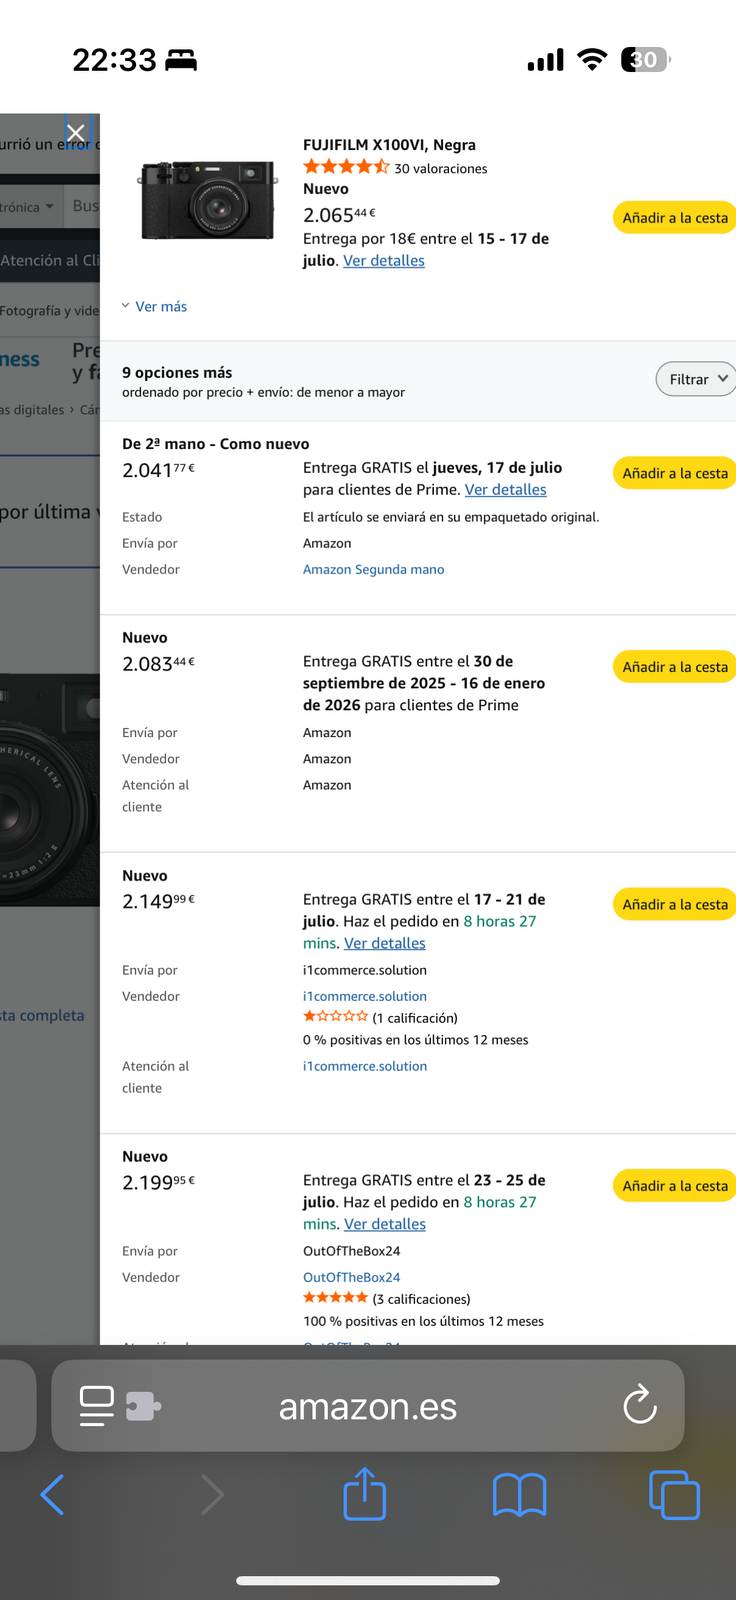View delivery details for 17 July
This screenshot has height=1600, width=736.
pos(505,490)
